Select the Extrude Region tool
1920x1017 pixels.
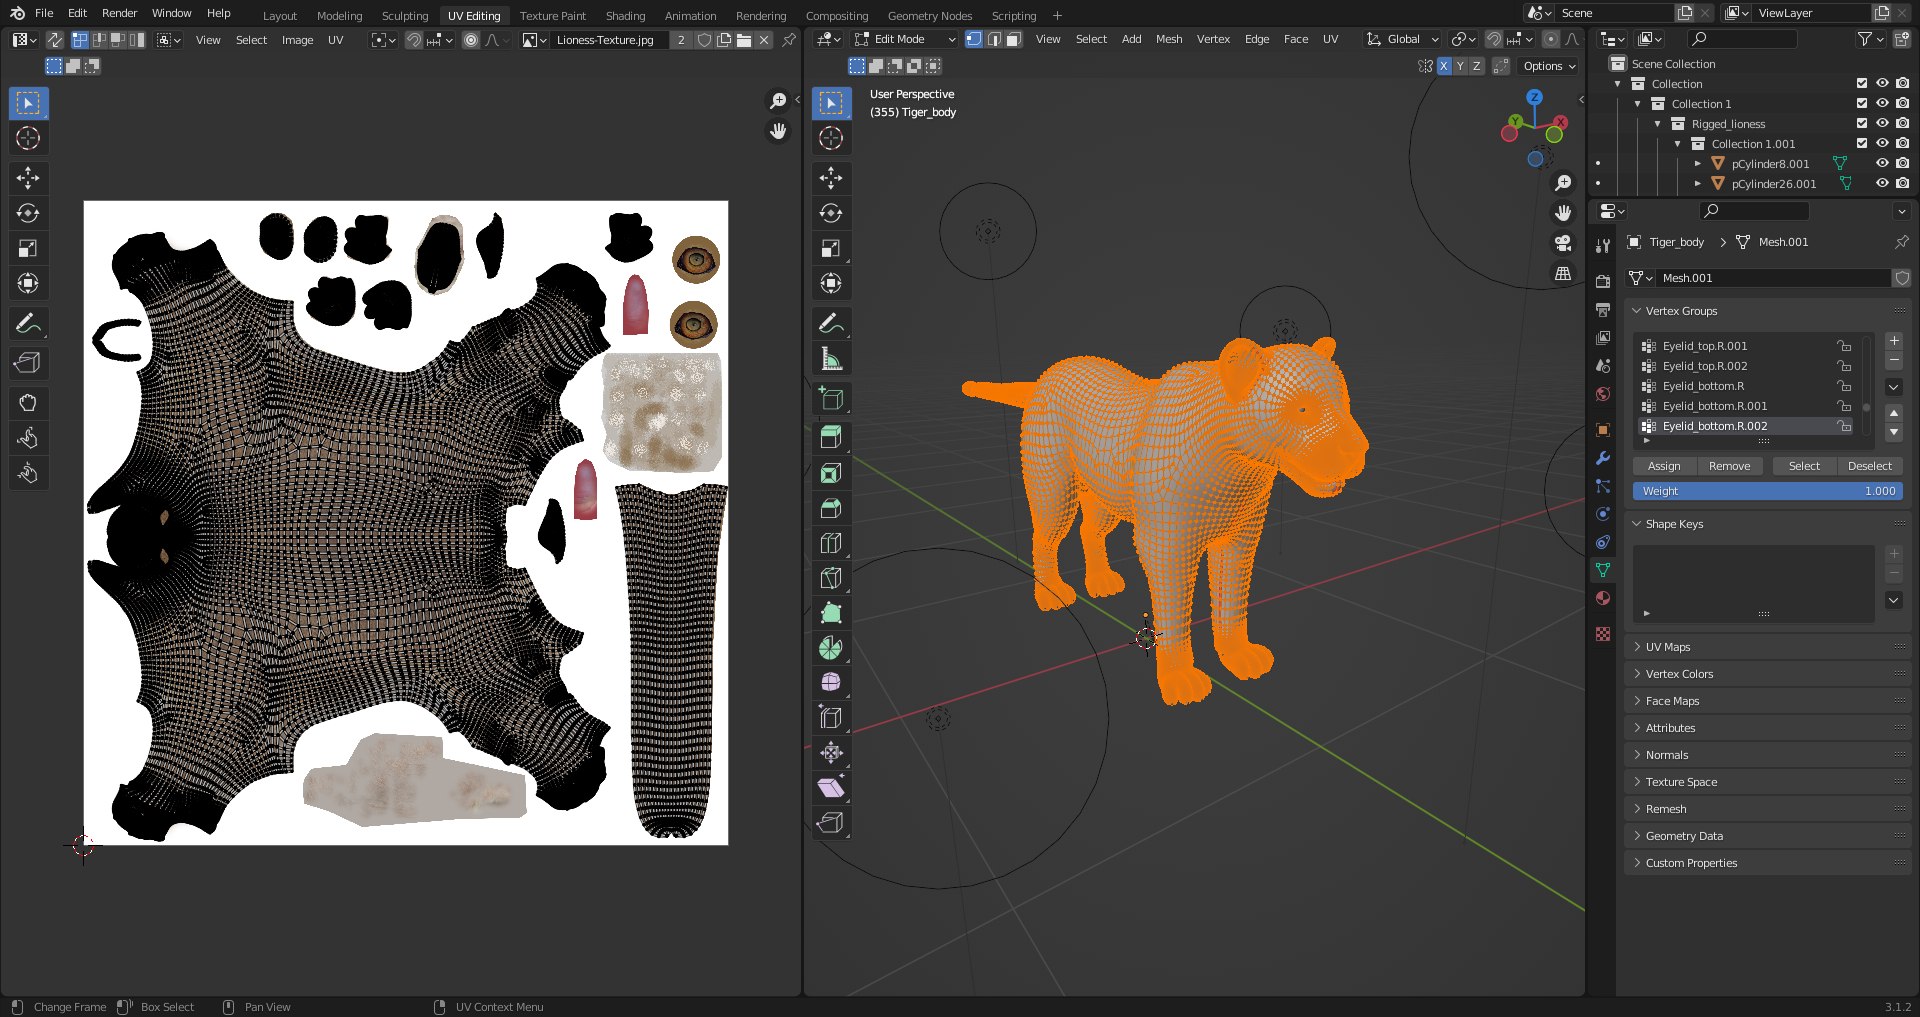(831, 437)
